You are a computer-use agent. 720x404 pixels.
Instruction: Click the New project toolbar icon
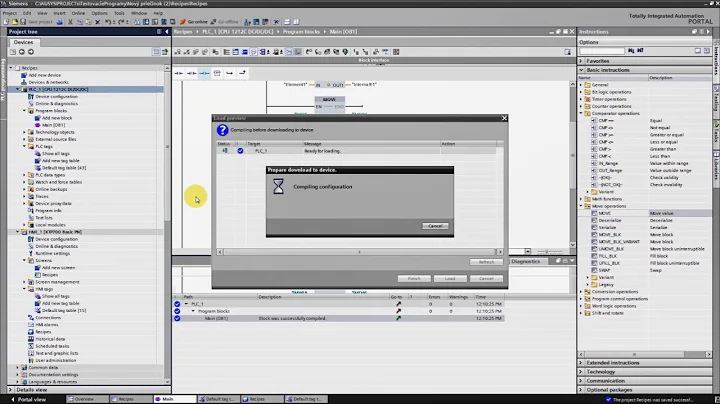(x=6, y=22)
